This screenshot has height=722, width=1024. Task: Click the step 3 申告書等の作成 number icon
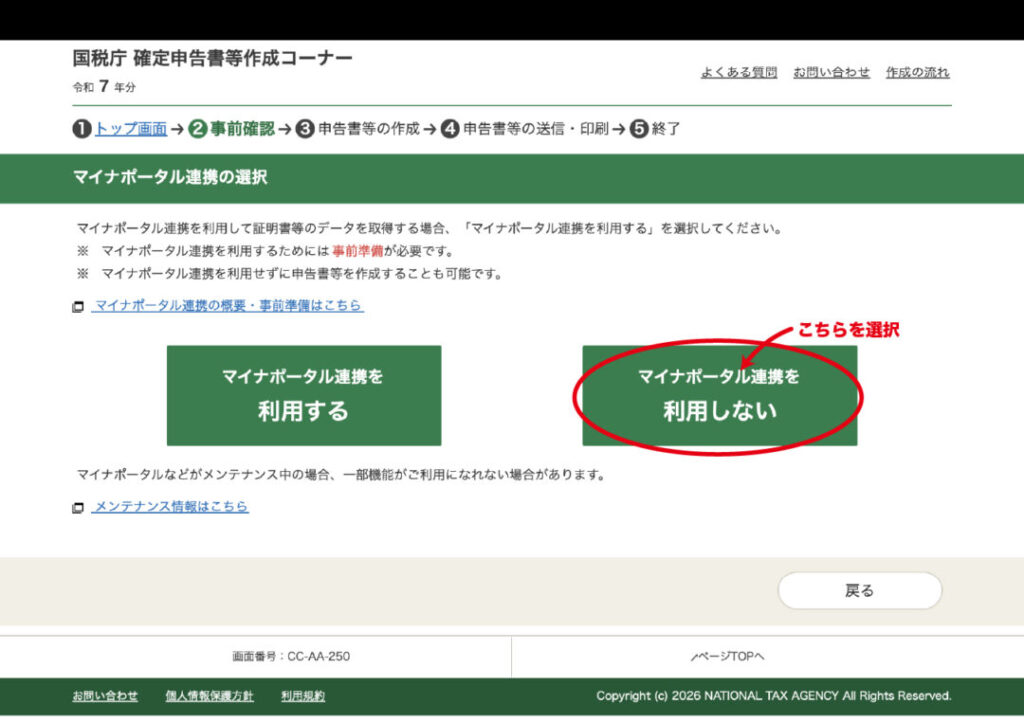point(305,129)
